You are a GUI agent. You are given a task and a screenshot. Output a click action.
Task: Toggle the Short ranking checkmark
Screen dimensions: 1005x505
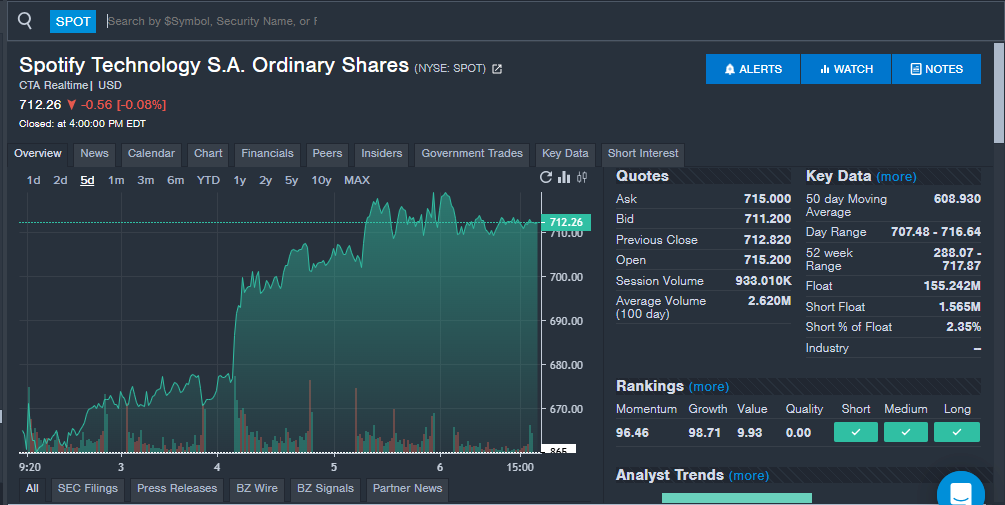point(856,432)
